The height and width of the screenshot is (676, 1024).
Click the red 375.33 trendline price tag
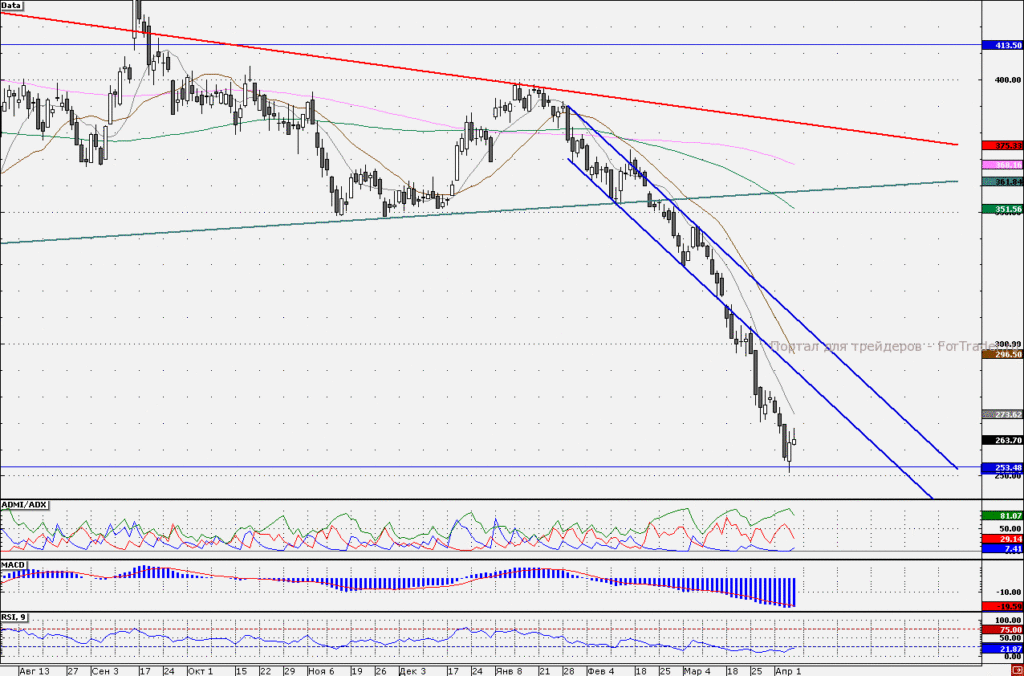(x=1002, y=146)
